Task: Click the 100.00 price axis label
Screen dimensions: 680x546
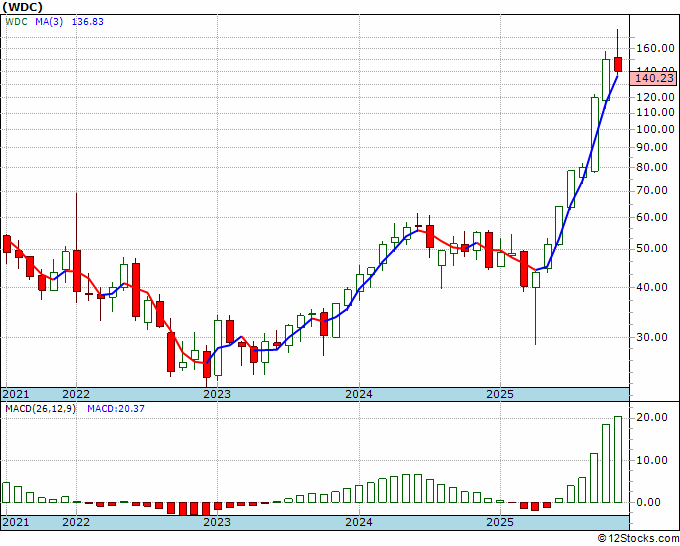Action: tap(655, 129)
